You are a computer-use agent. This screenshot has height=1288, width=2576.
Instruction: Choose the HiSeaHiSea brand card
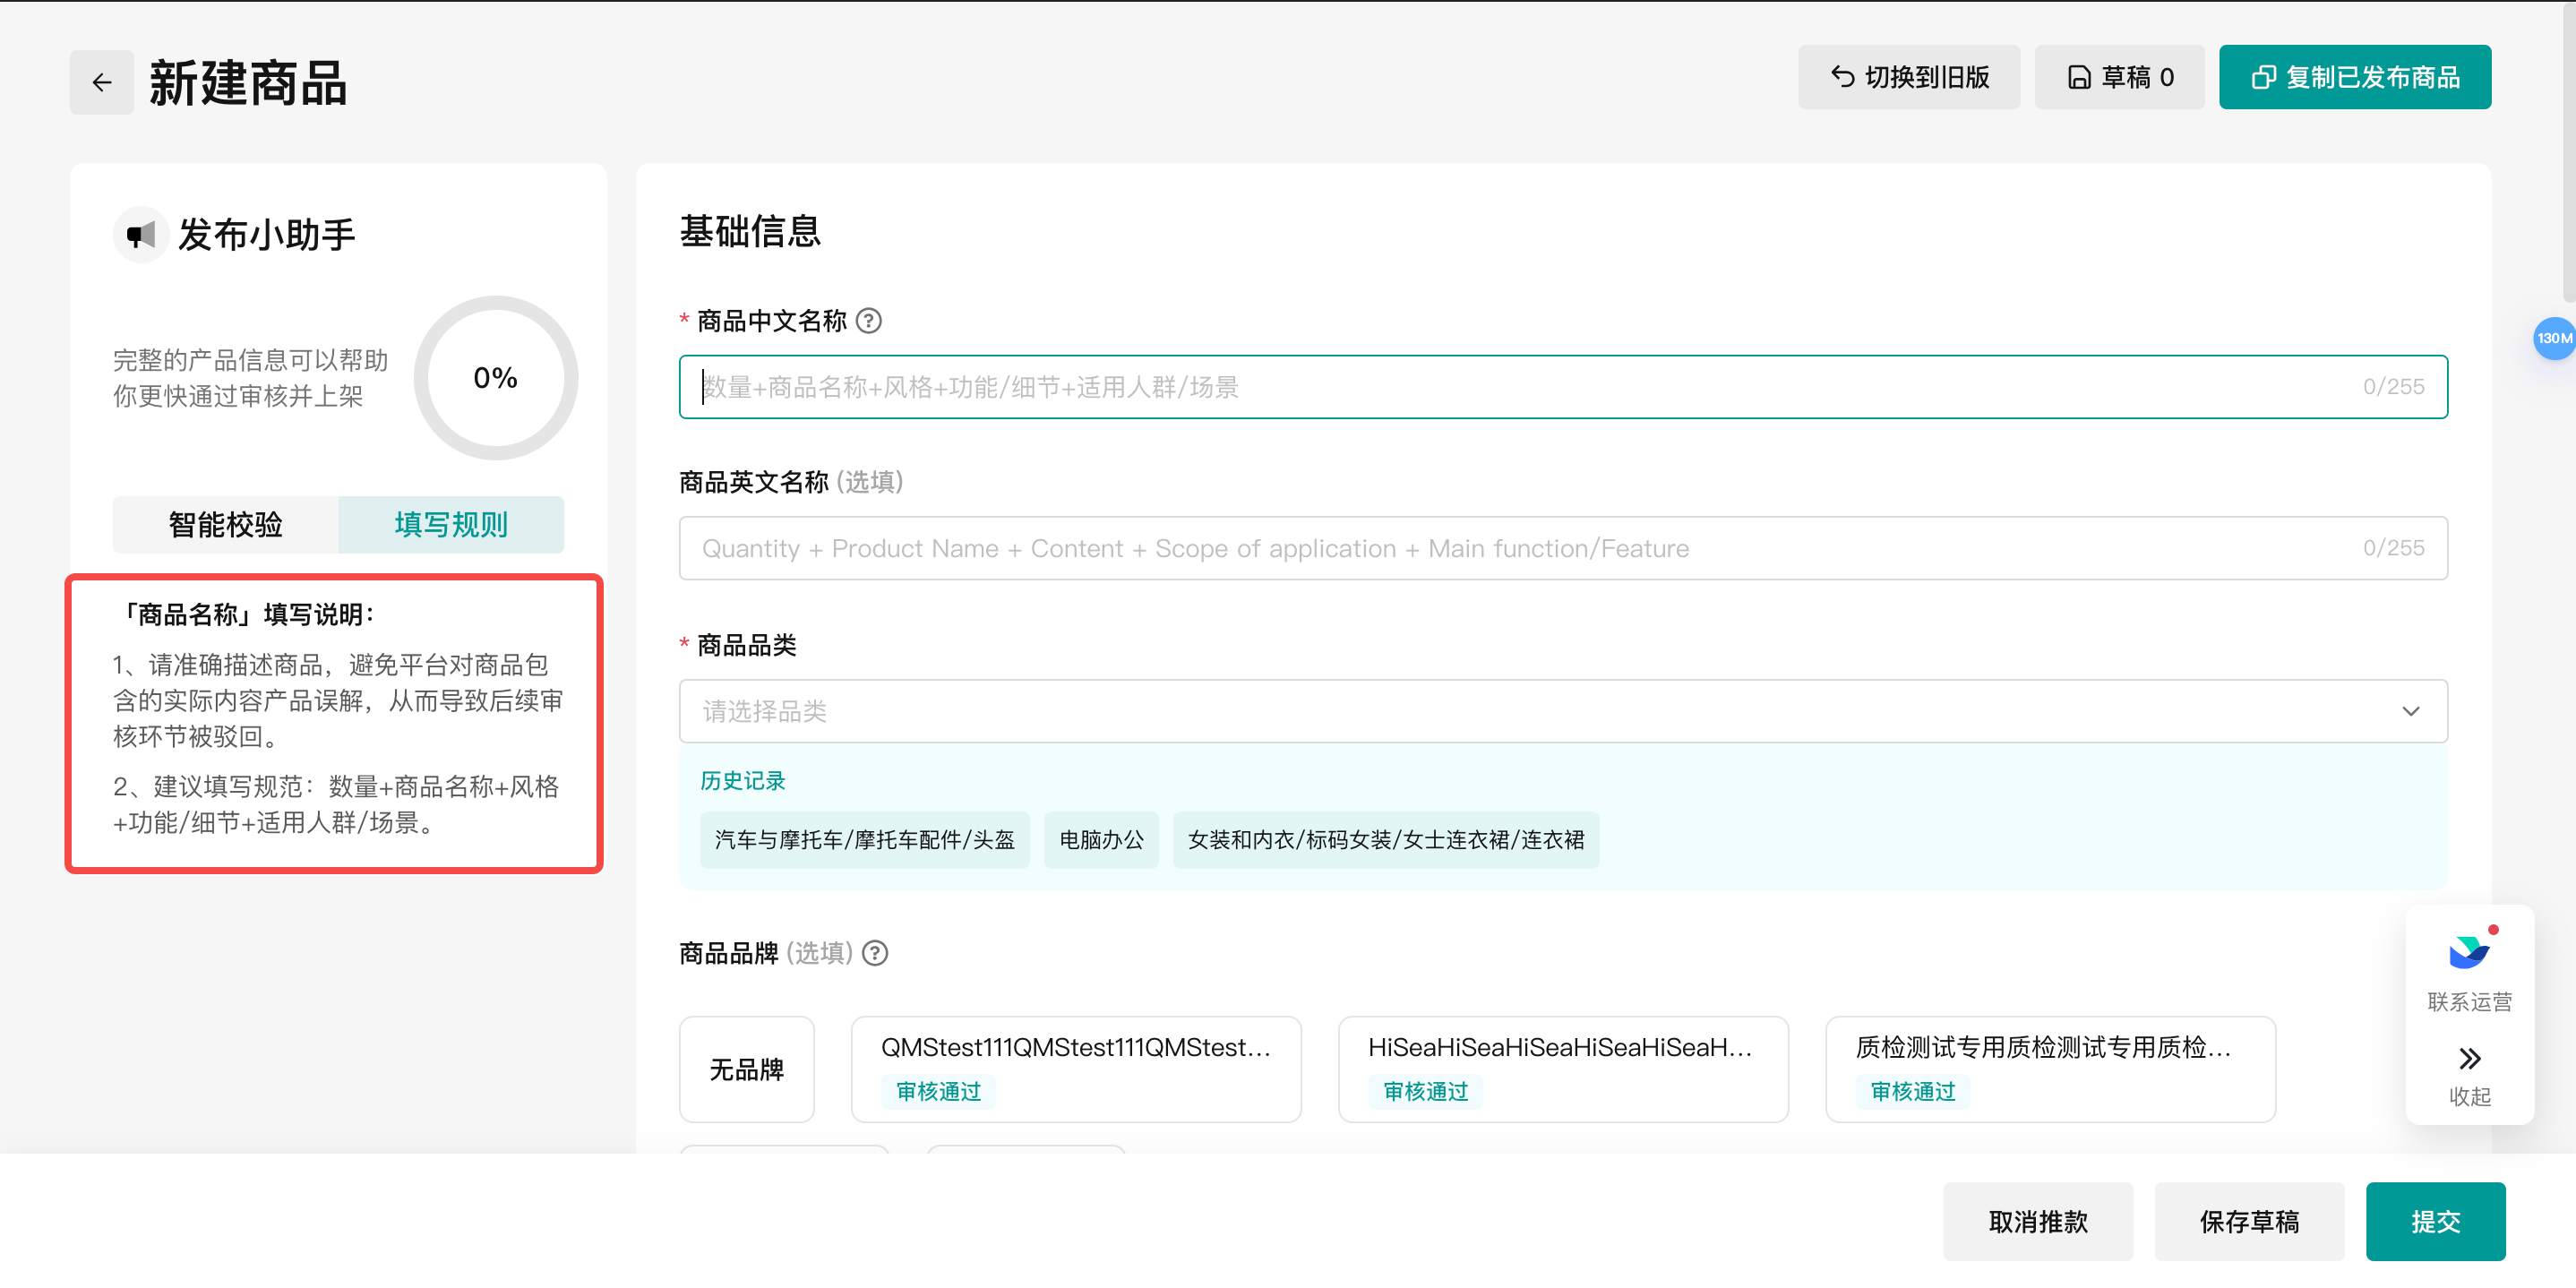pyautogui.click(x=1563, y=1070)
